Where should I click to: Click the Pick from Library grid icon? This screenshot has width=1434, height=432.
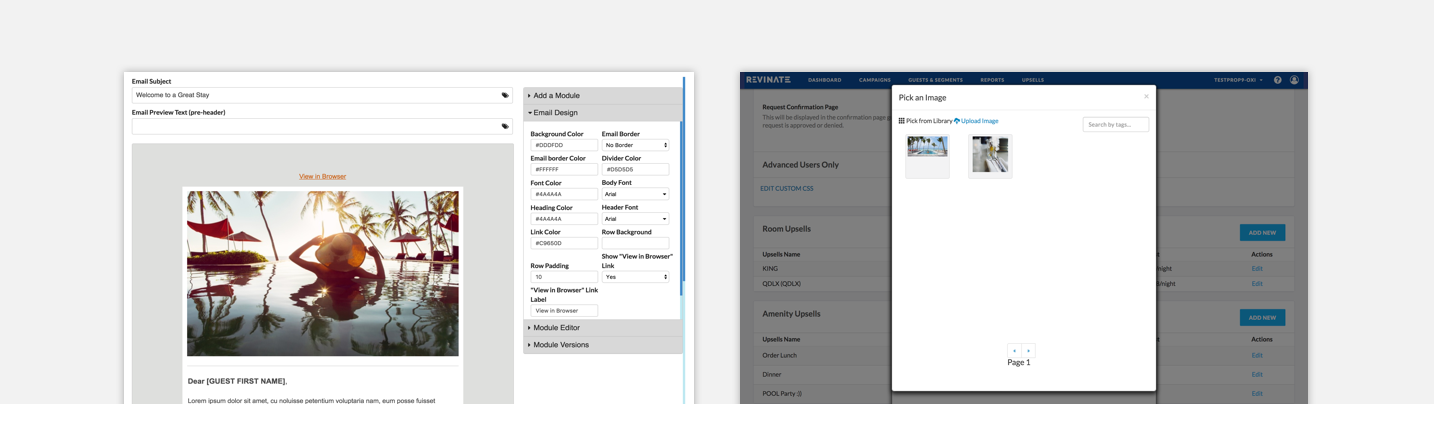click(x=901, y=121)
